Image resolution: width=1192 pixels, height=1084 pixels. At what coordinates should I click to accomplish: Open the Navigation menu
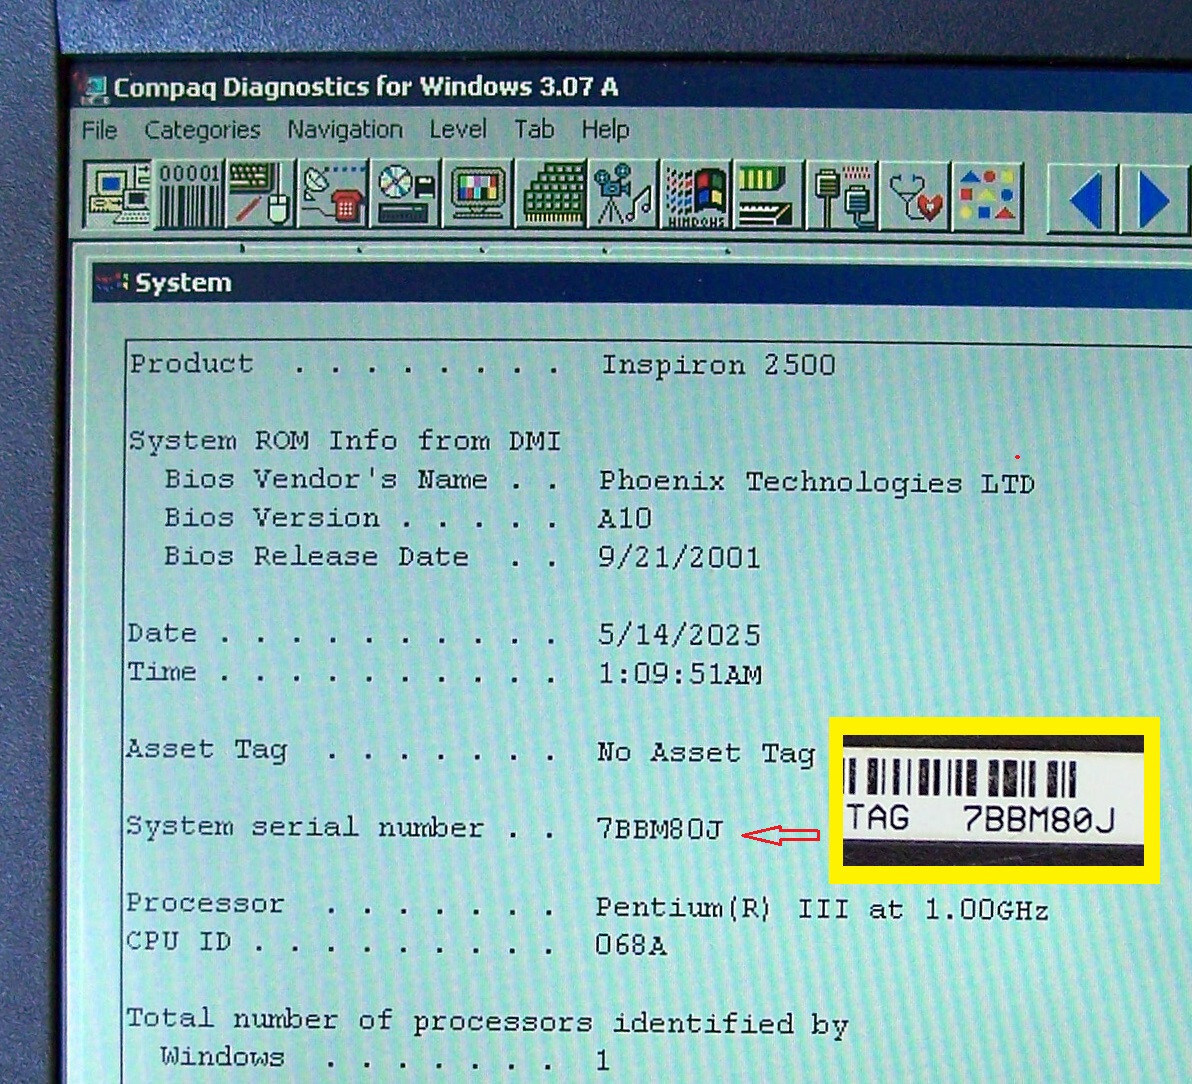344,130
